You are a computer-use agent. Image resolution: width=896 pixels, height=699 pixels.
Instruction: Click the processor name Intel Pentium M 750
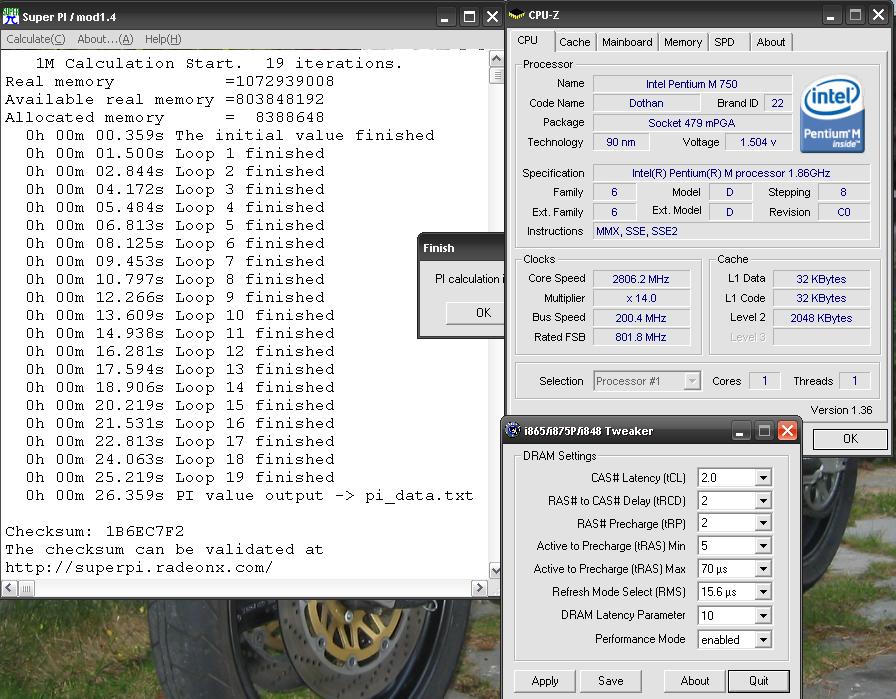coord(691,84)
